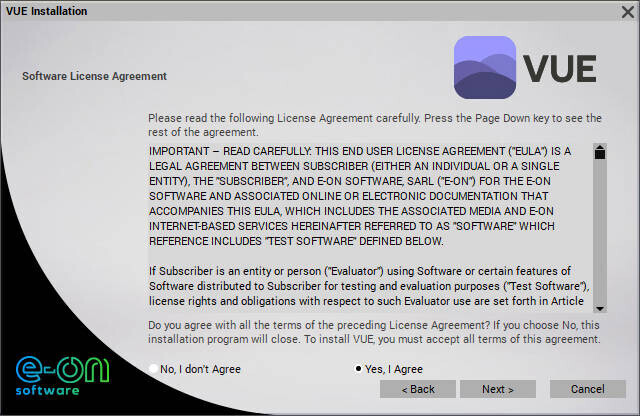Select "Yes, I Agree" radio button
The height and width of the screenshot is (416, 640).
pos(359,369)
